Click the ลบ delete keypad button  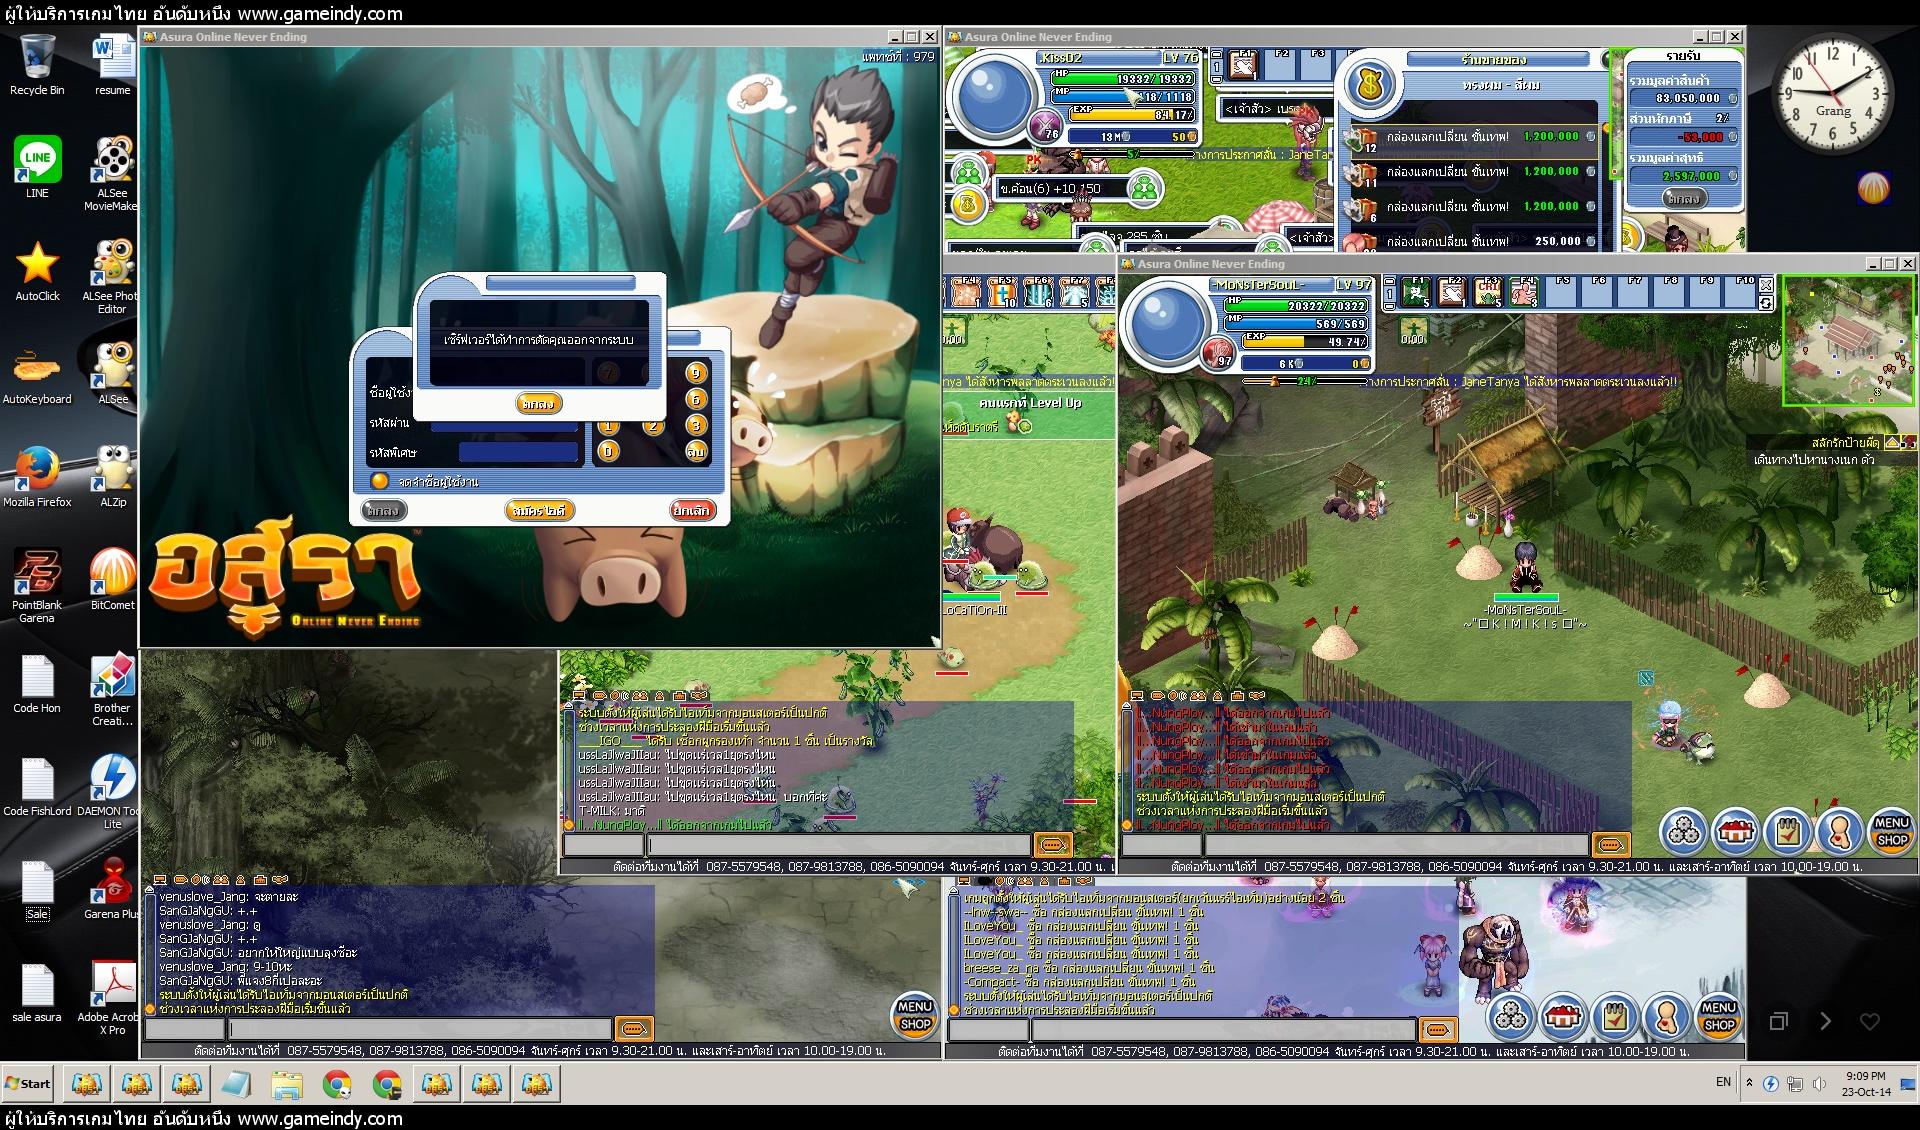click(696, 451)
